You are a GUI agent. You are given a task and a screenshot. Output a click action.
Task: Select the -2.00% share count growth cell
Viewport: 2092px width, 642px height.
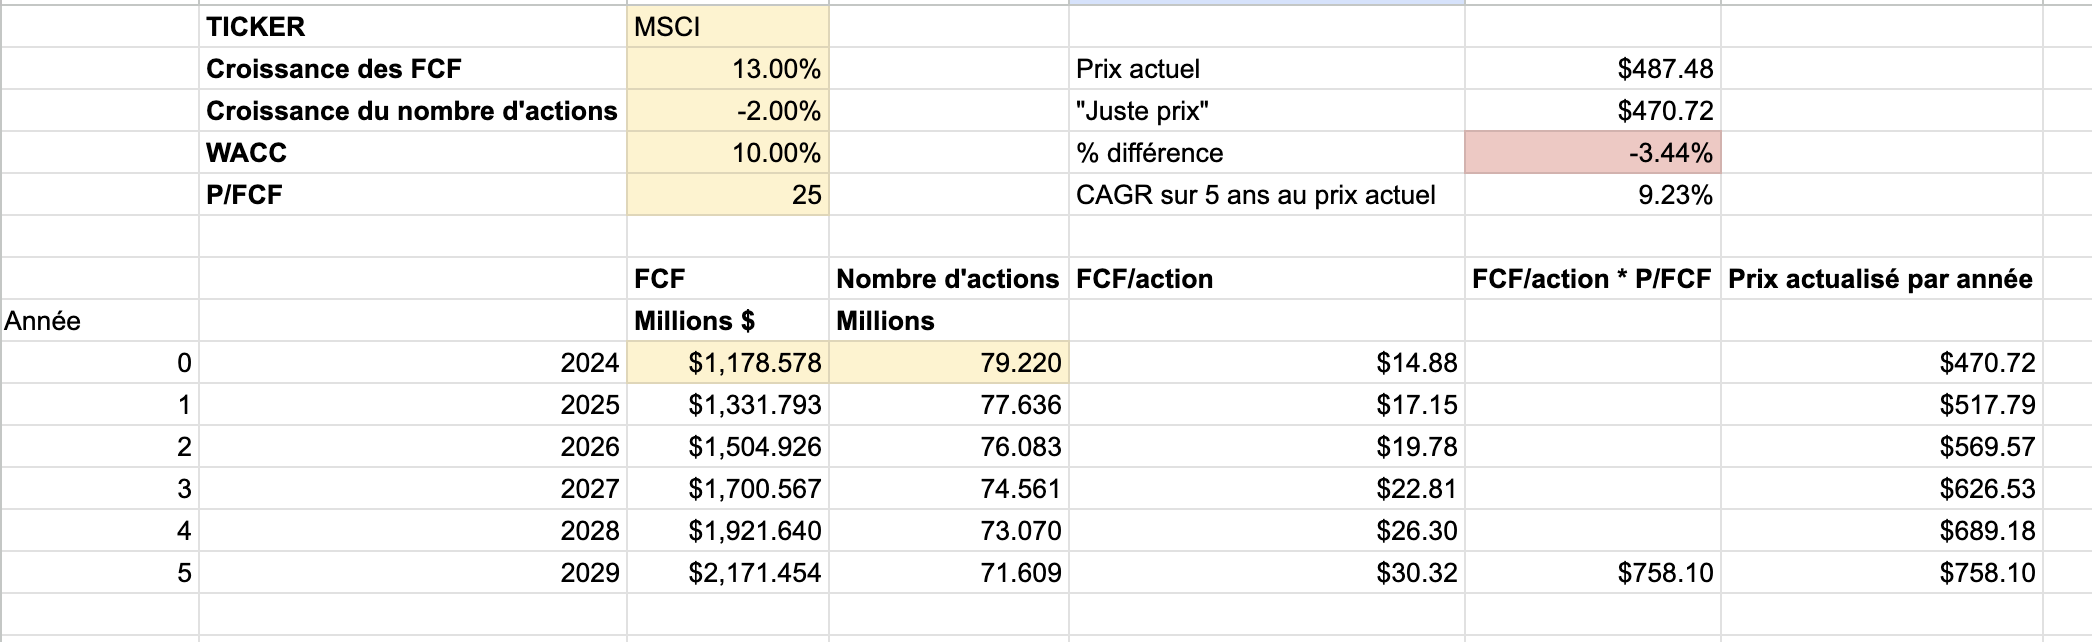pyautogui.click(x=728, y=111)
